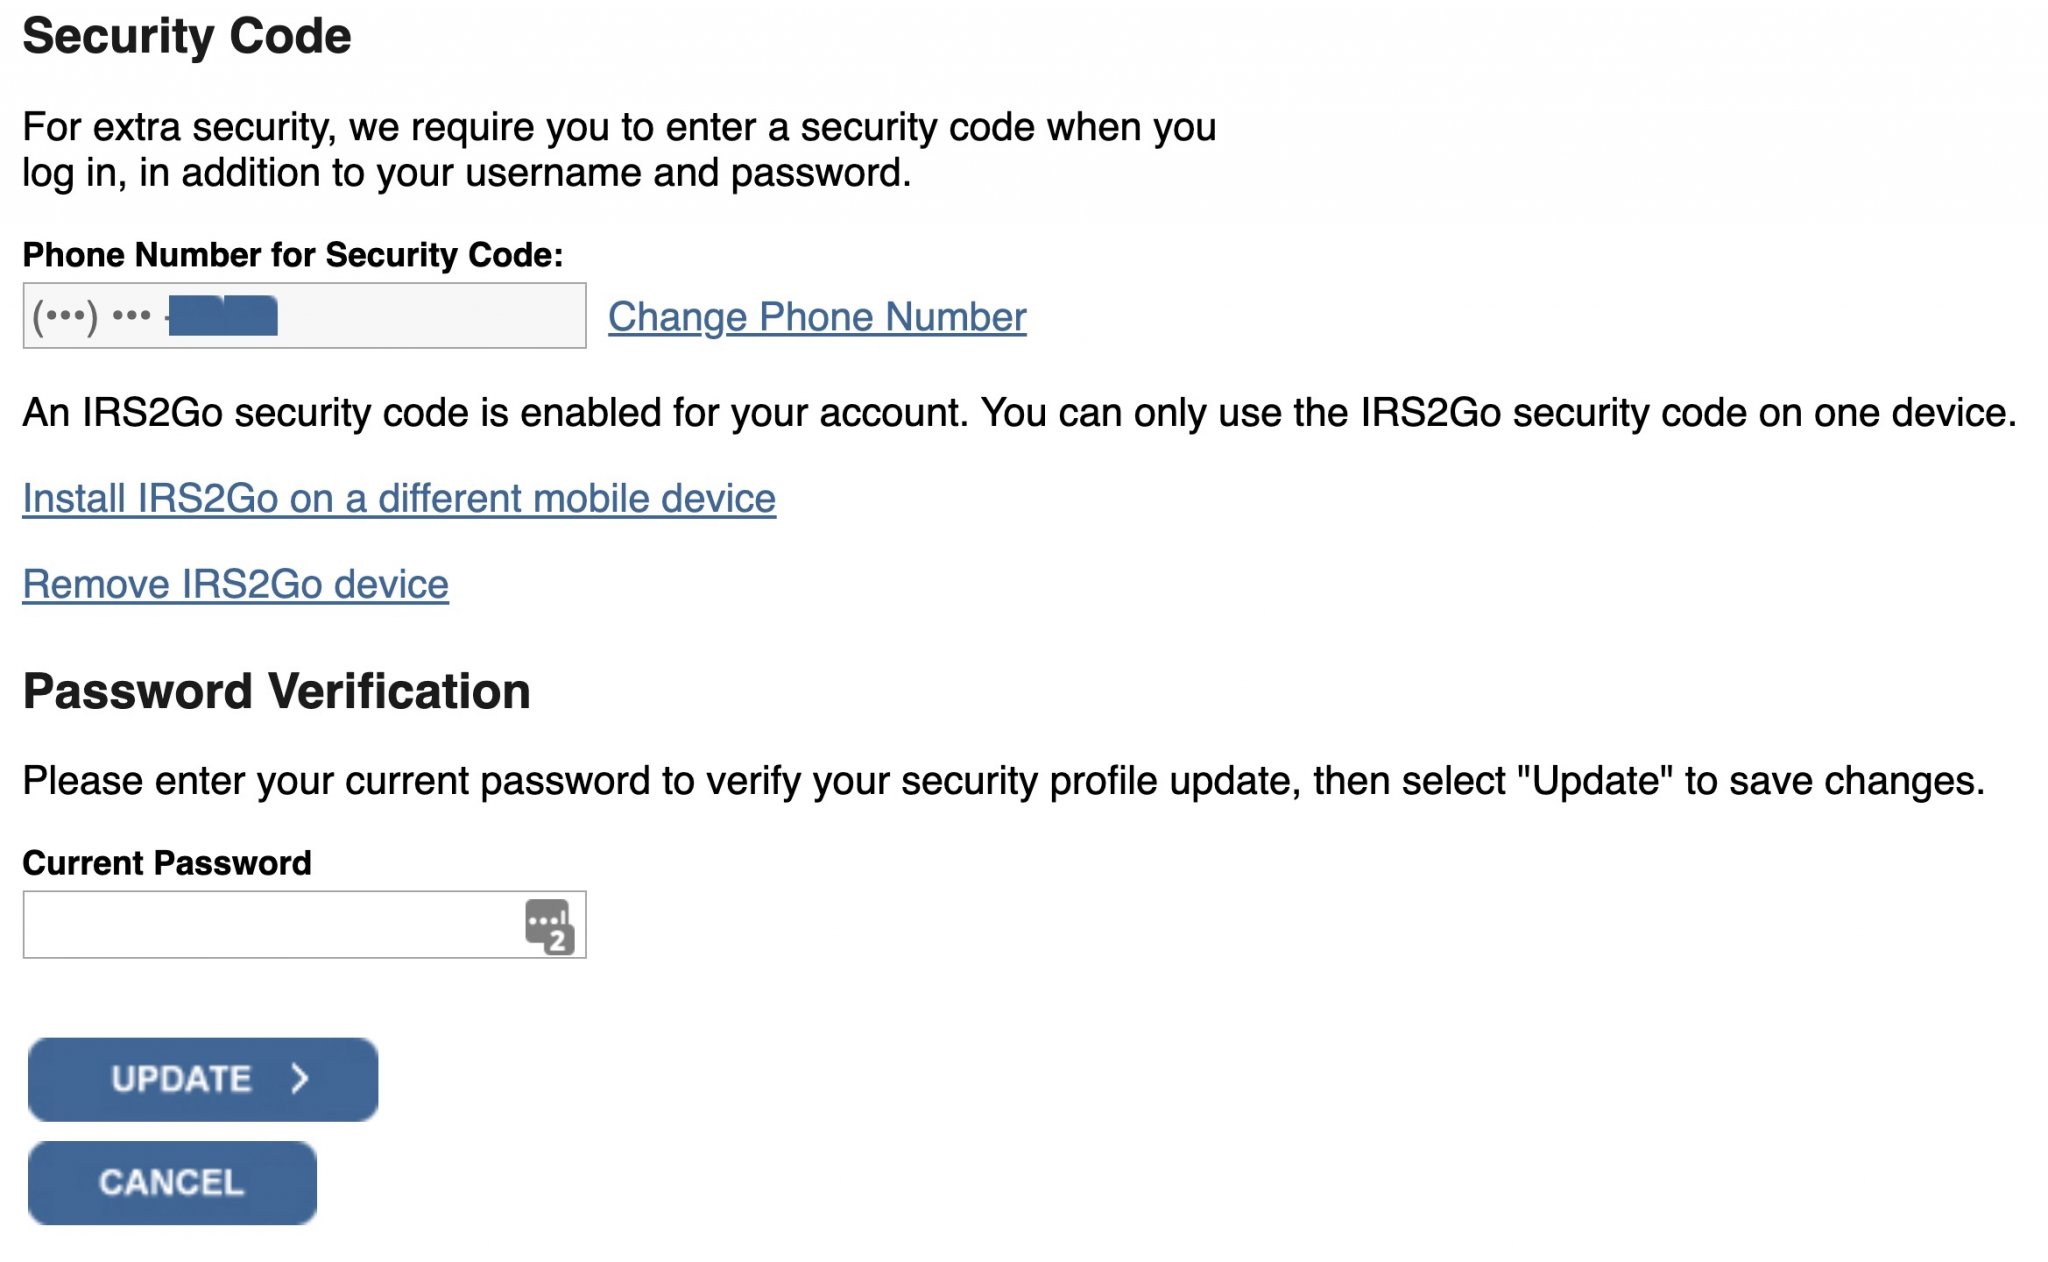
Task: Click the Security Code heading
Action: click(187, 36)
